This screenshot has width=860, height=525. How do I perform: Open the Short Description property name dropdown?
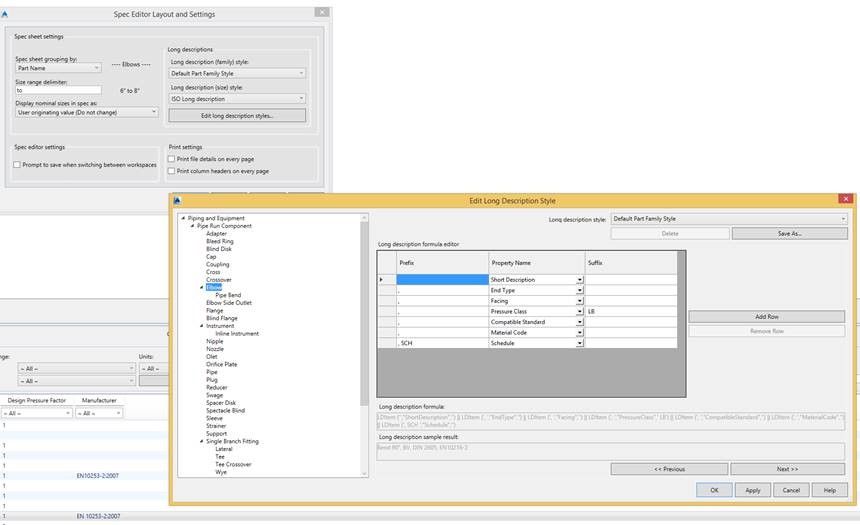tap(580, 280)
